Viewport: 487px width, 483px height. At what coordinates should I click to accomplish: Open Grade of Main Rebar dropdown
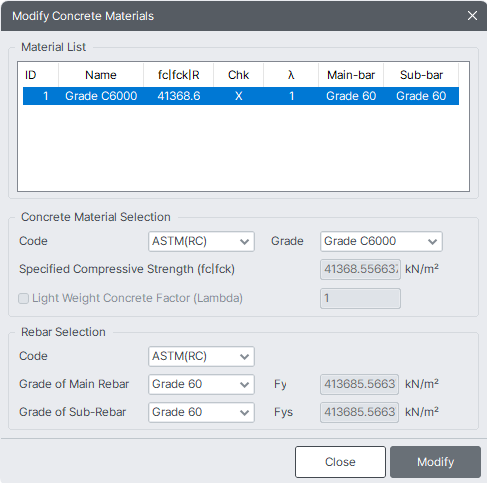[x=201, y=384]
